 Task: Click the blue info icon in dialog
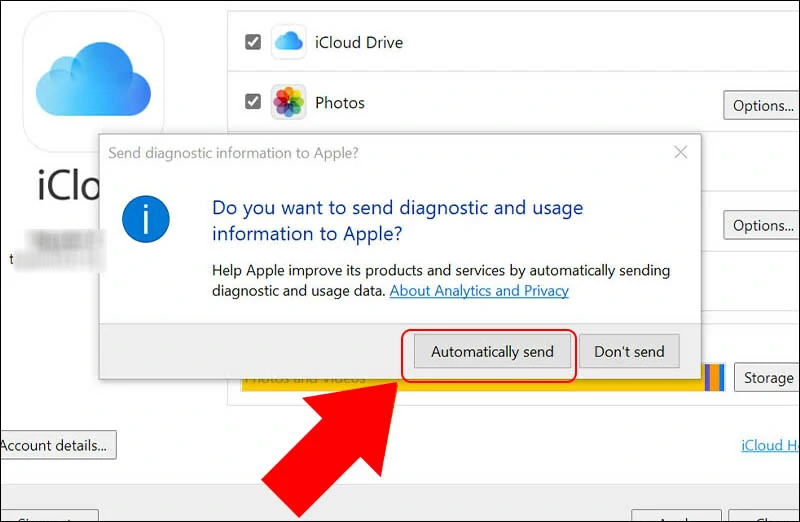point(146,219)
